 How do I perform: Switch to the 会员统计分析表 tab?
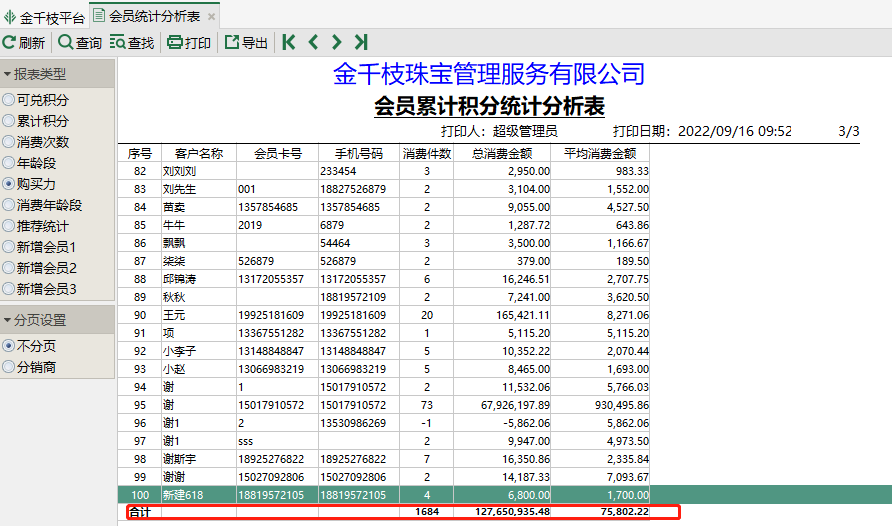[155, 16]
